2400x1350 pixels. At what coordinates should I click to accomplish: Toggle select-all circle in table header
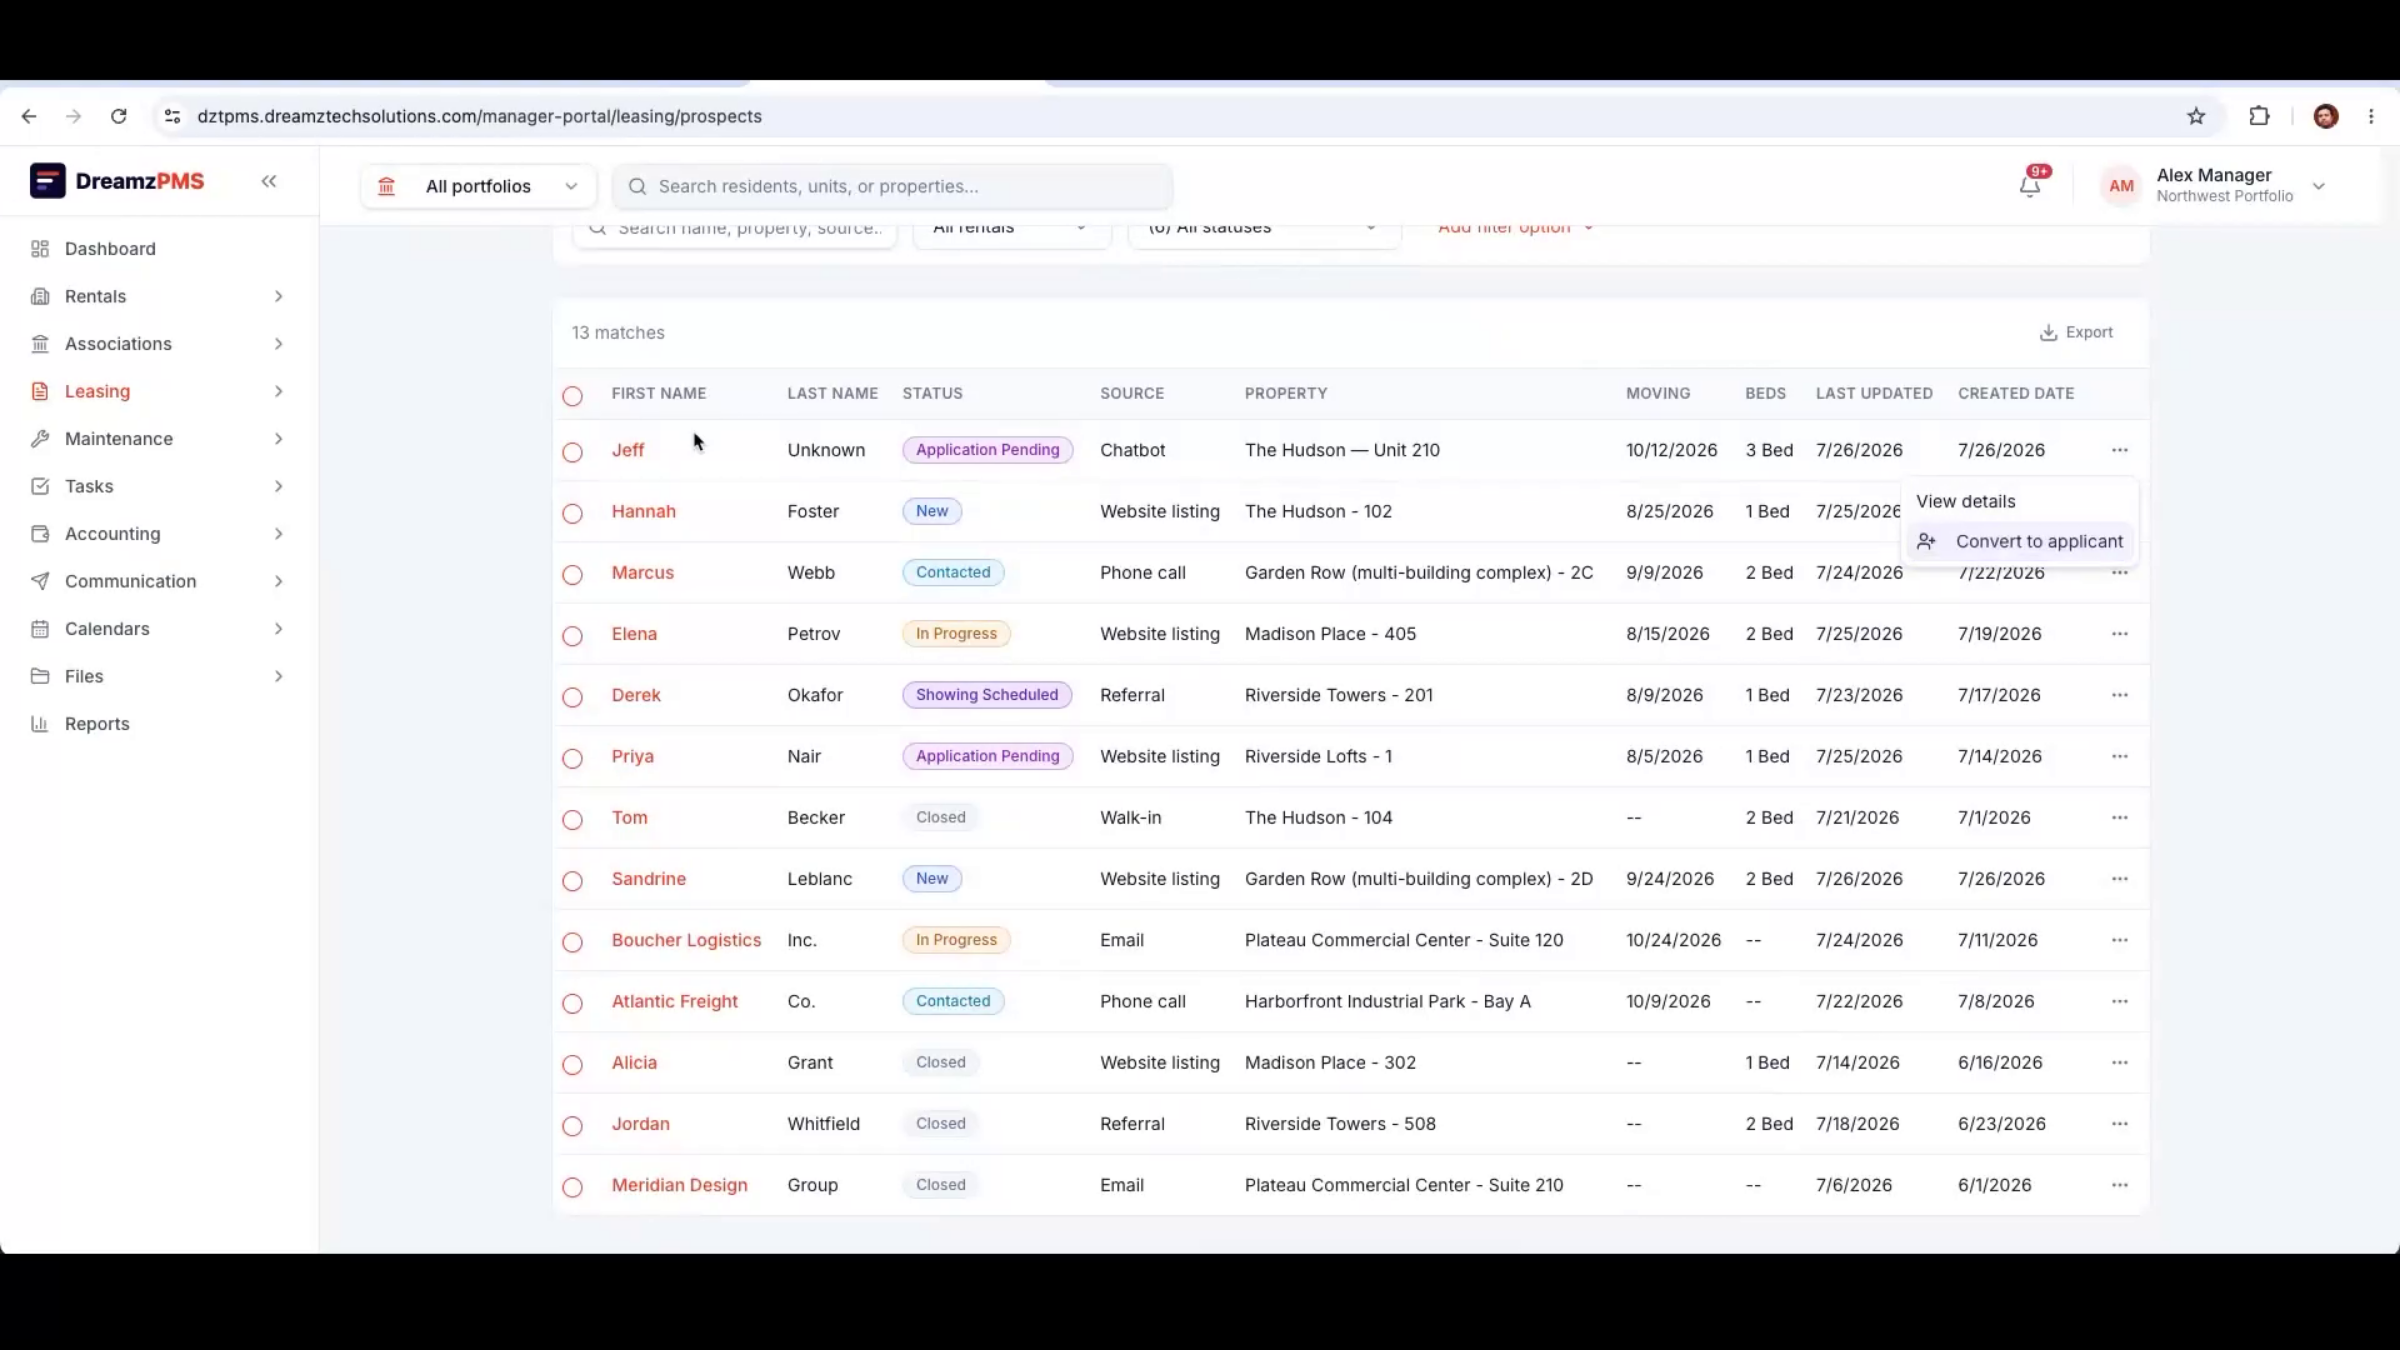click(572, 396)
